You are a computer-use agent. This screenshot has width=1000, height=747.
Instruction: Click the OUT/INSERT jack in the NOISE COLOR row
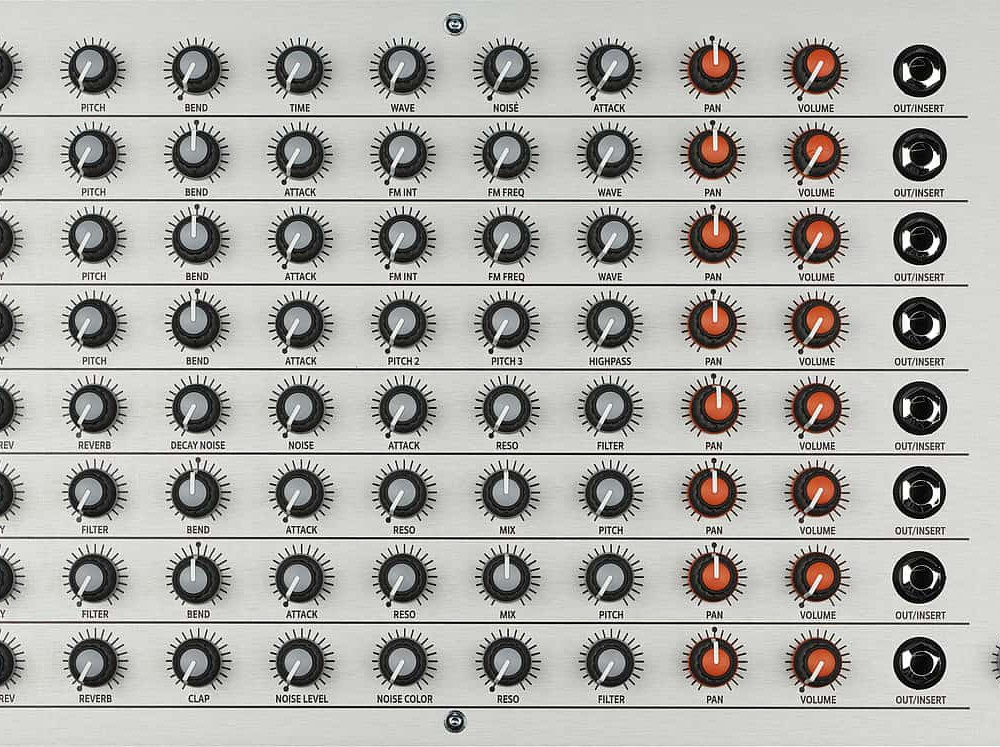pos(919,662)
